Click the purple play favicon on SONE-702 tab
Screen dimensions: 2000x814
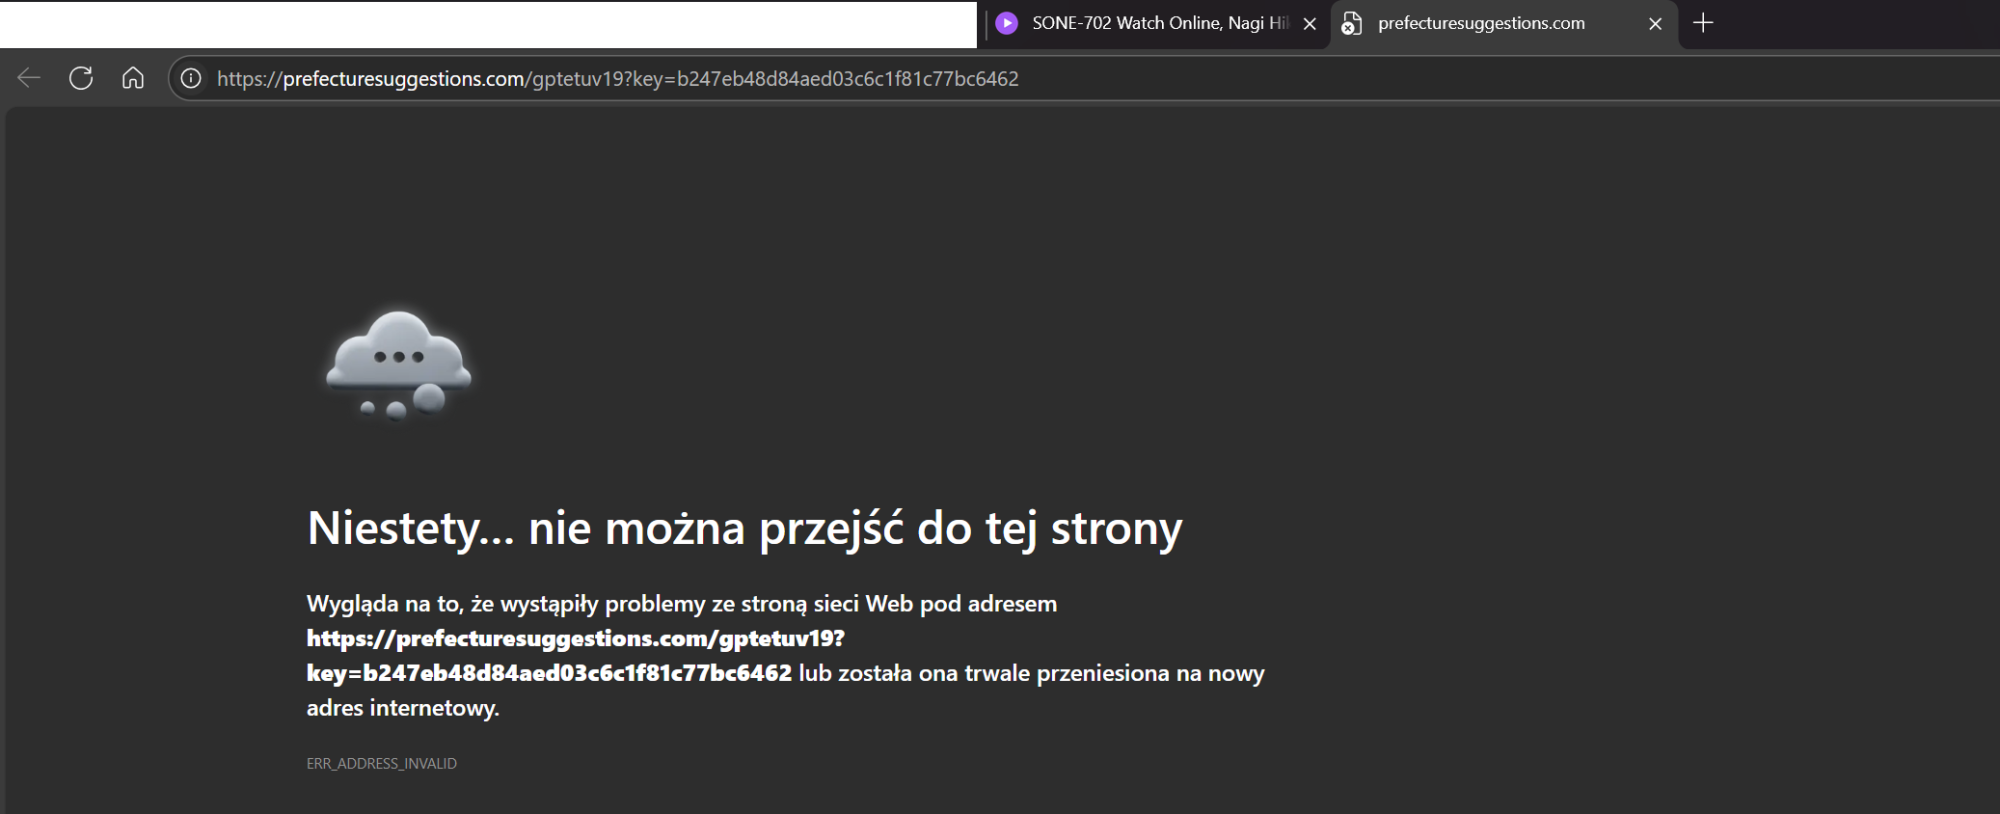1007,23
